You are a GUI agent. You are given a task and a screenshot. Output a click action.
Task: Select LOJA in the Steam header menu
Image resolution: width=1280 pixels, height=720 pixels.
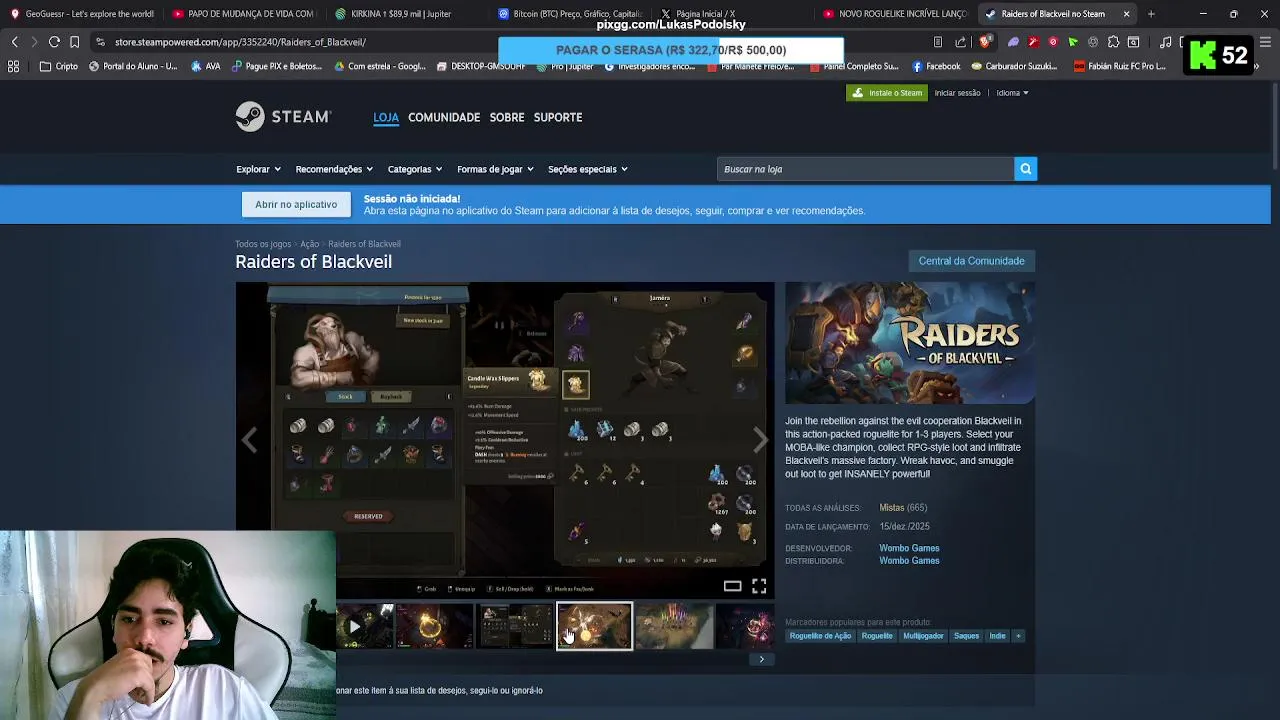(386, 117)
